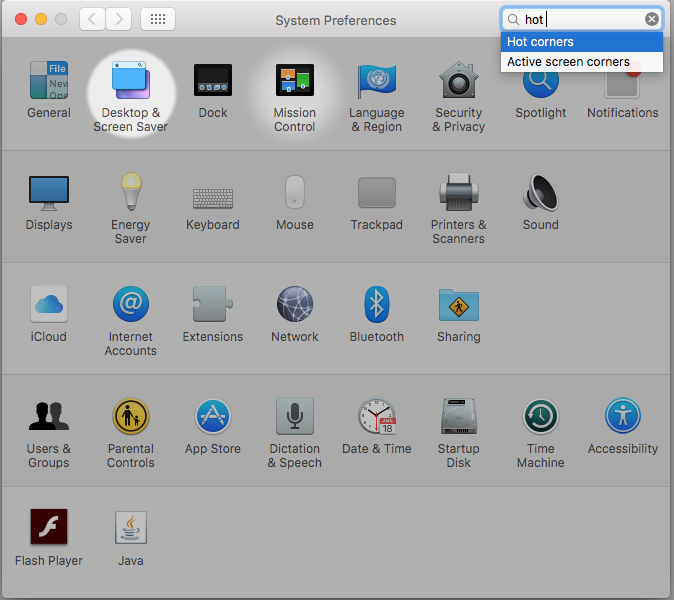Click the Show All grid button

(158, 19)
